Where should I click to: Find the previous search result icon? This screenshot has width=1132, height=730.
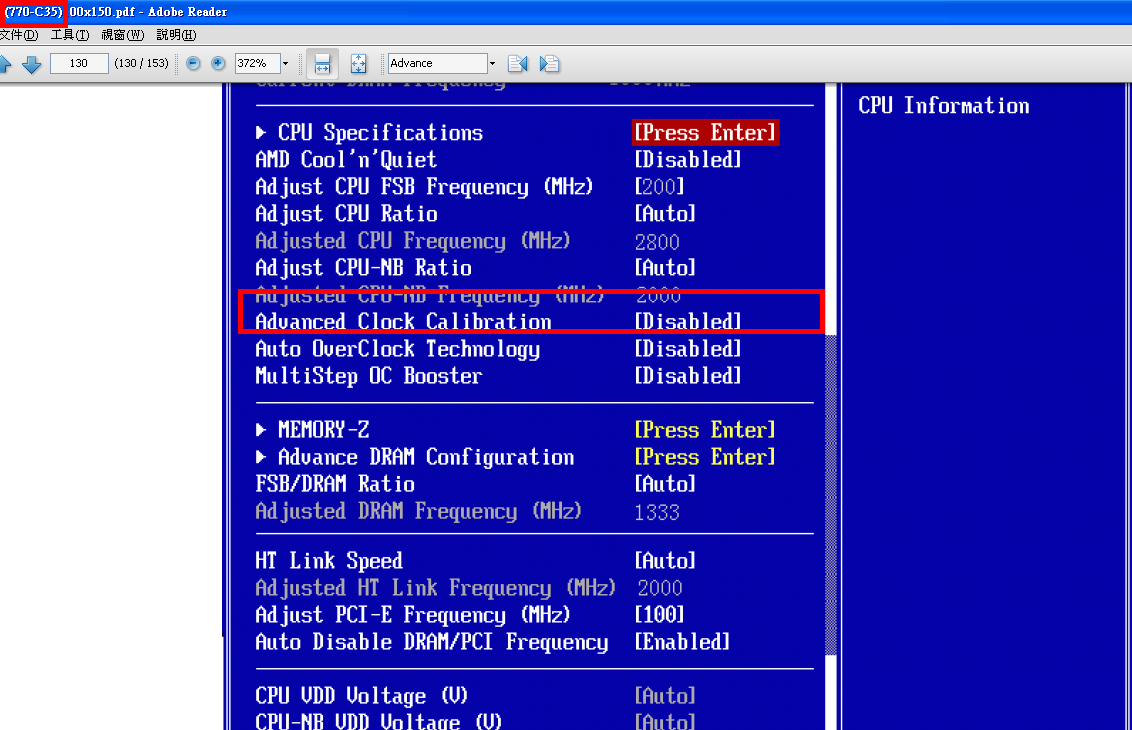click(x=518, y=64)
